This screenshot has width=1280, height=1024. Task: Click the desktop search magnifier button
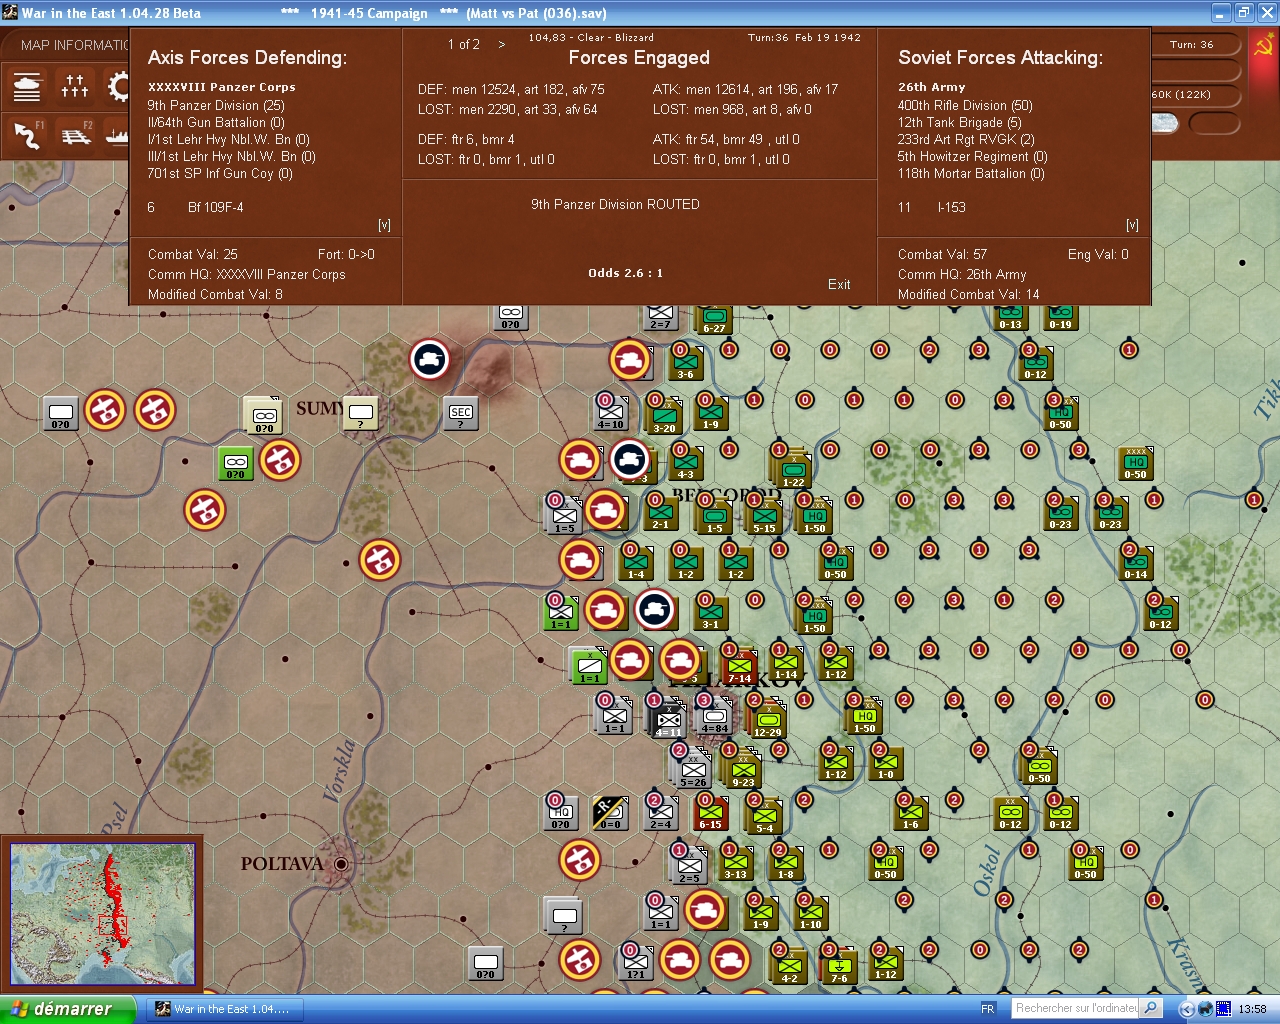click(x=1151, y=1008)
